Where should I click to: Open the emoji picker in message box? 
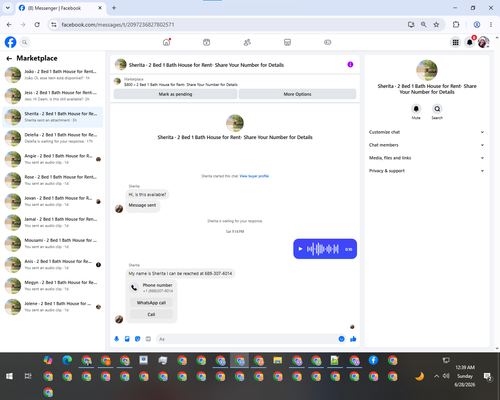[342, 339]
